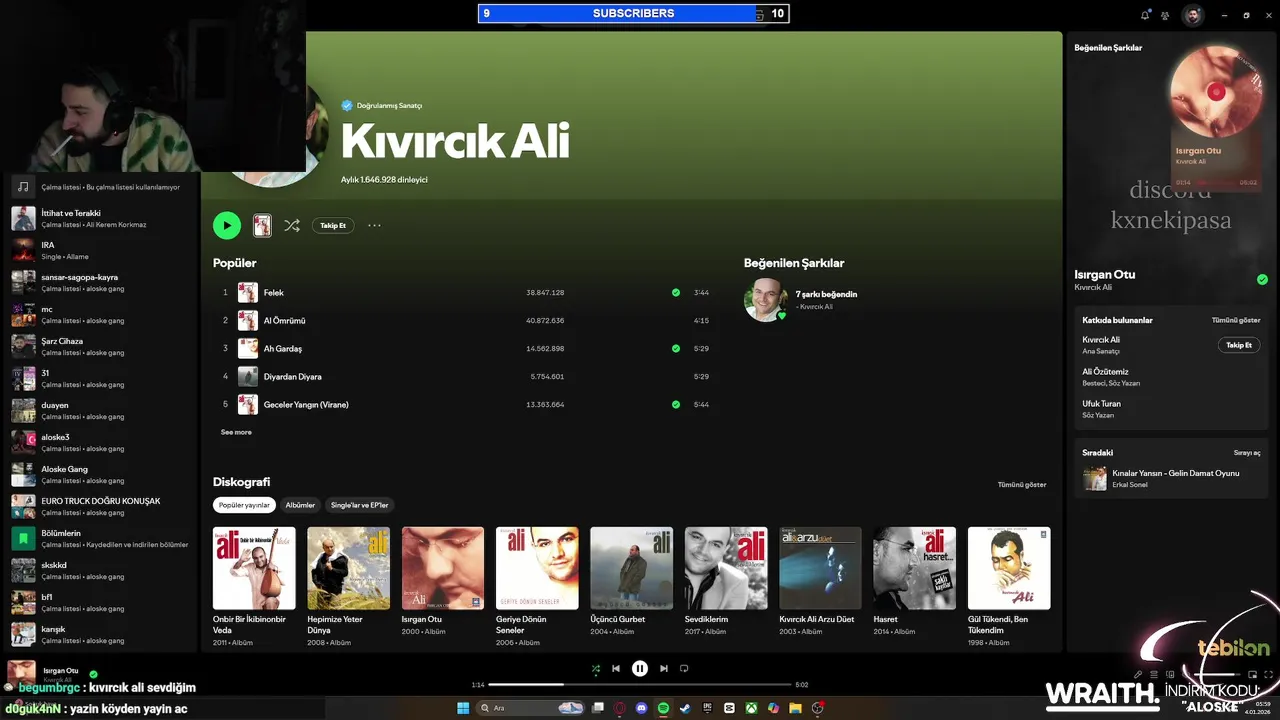1280x720 pixels.
Task: Skip to next track in the player
Action: [x=664, y=669]
